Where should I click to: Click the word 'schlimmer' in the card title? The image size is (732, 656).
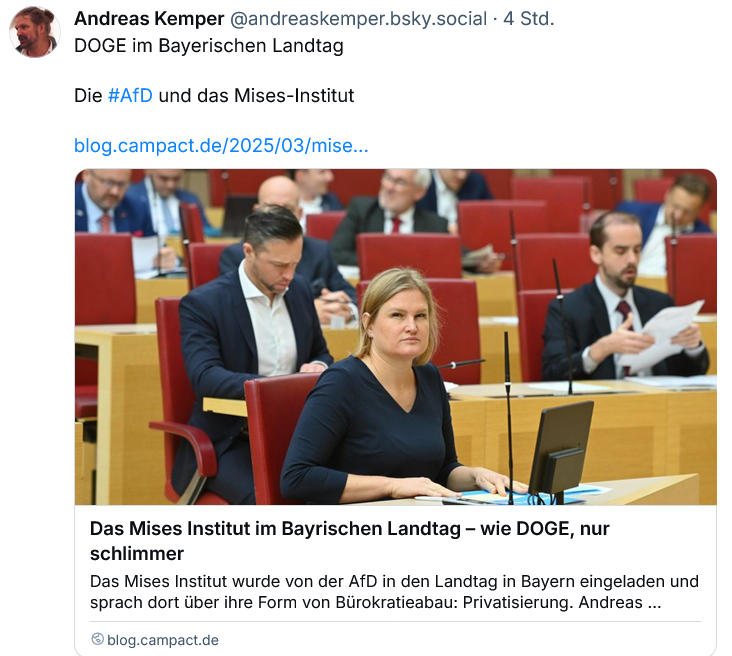click(137, 554)
